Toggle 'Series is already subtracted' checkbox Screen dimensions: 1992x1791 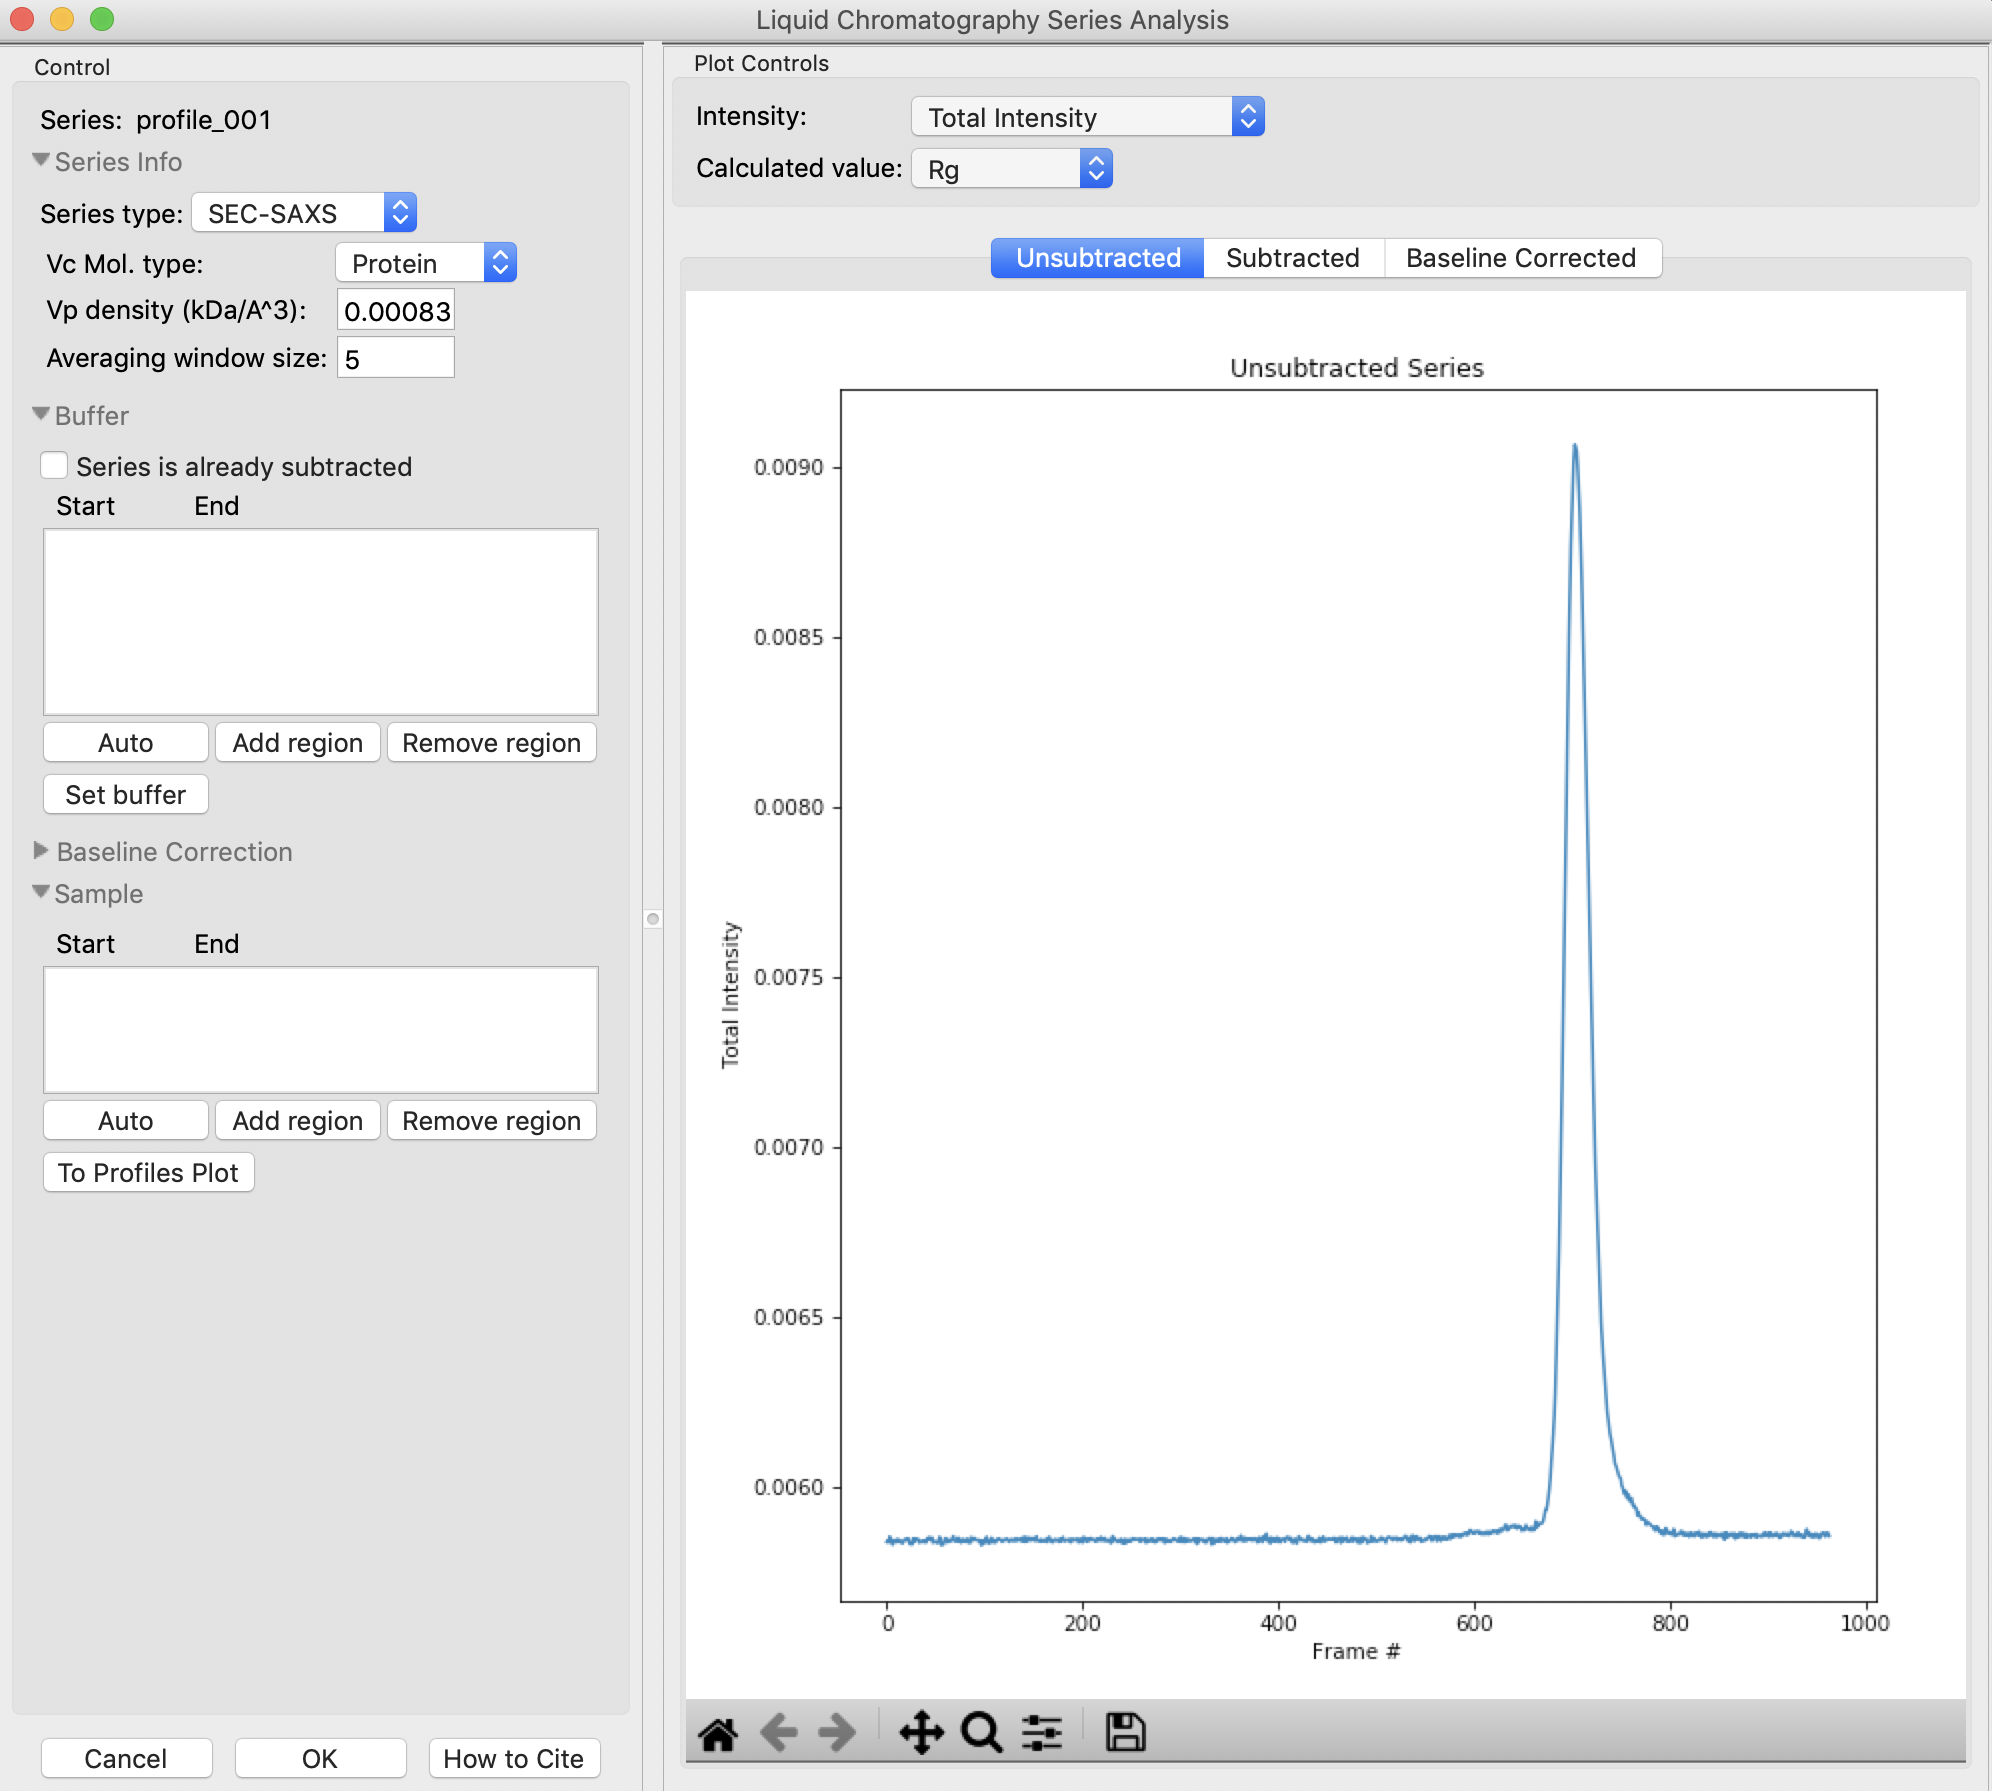(x=54, y=466)
